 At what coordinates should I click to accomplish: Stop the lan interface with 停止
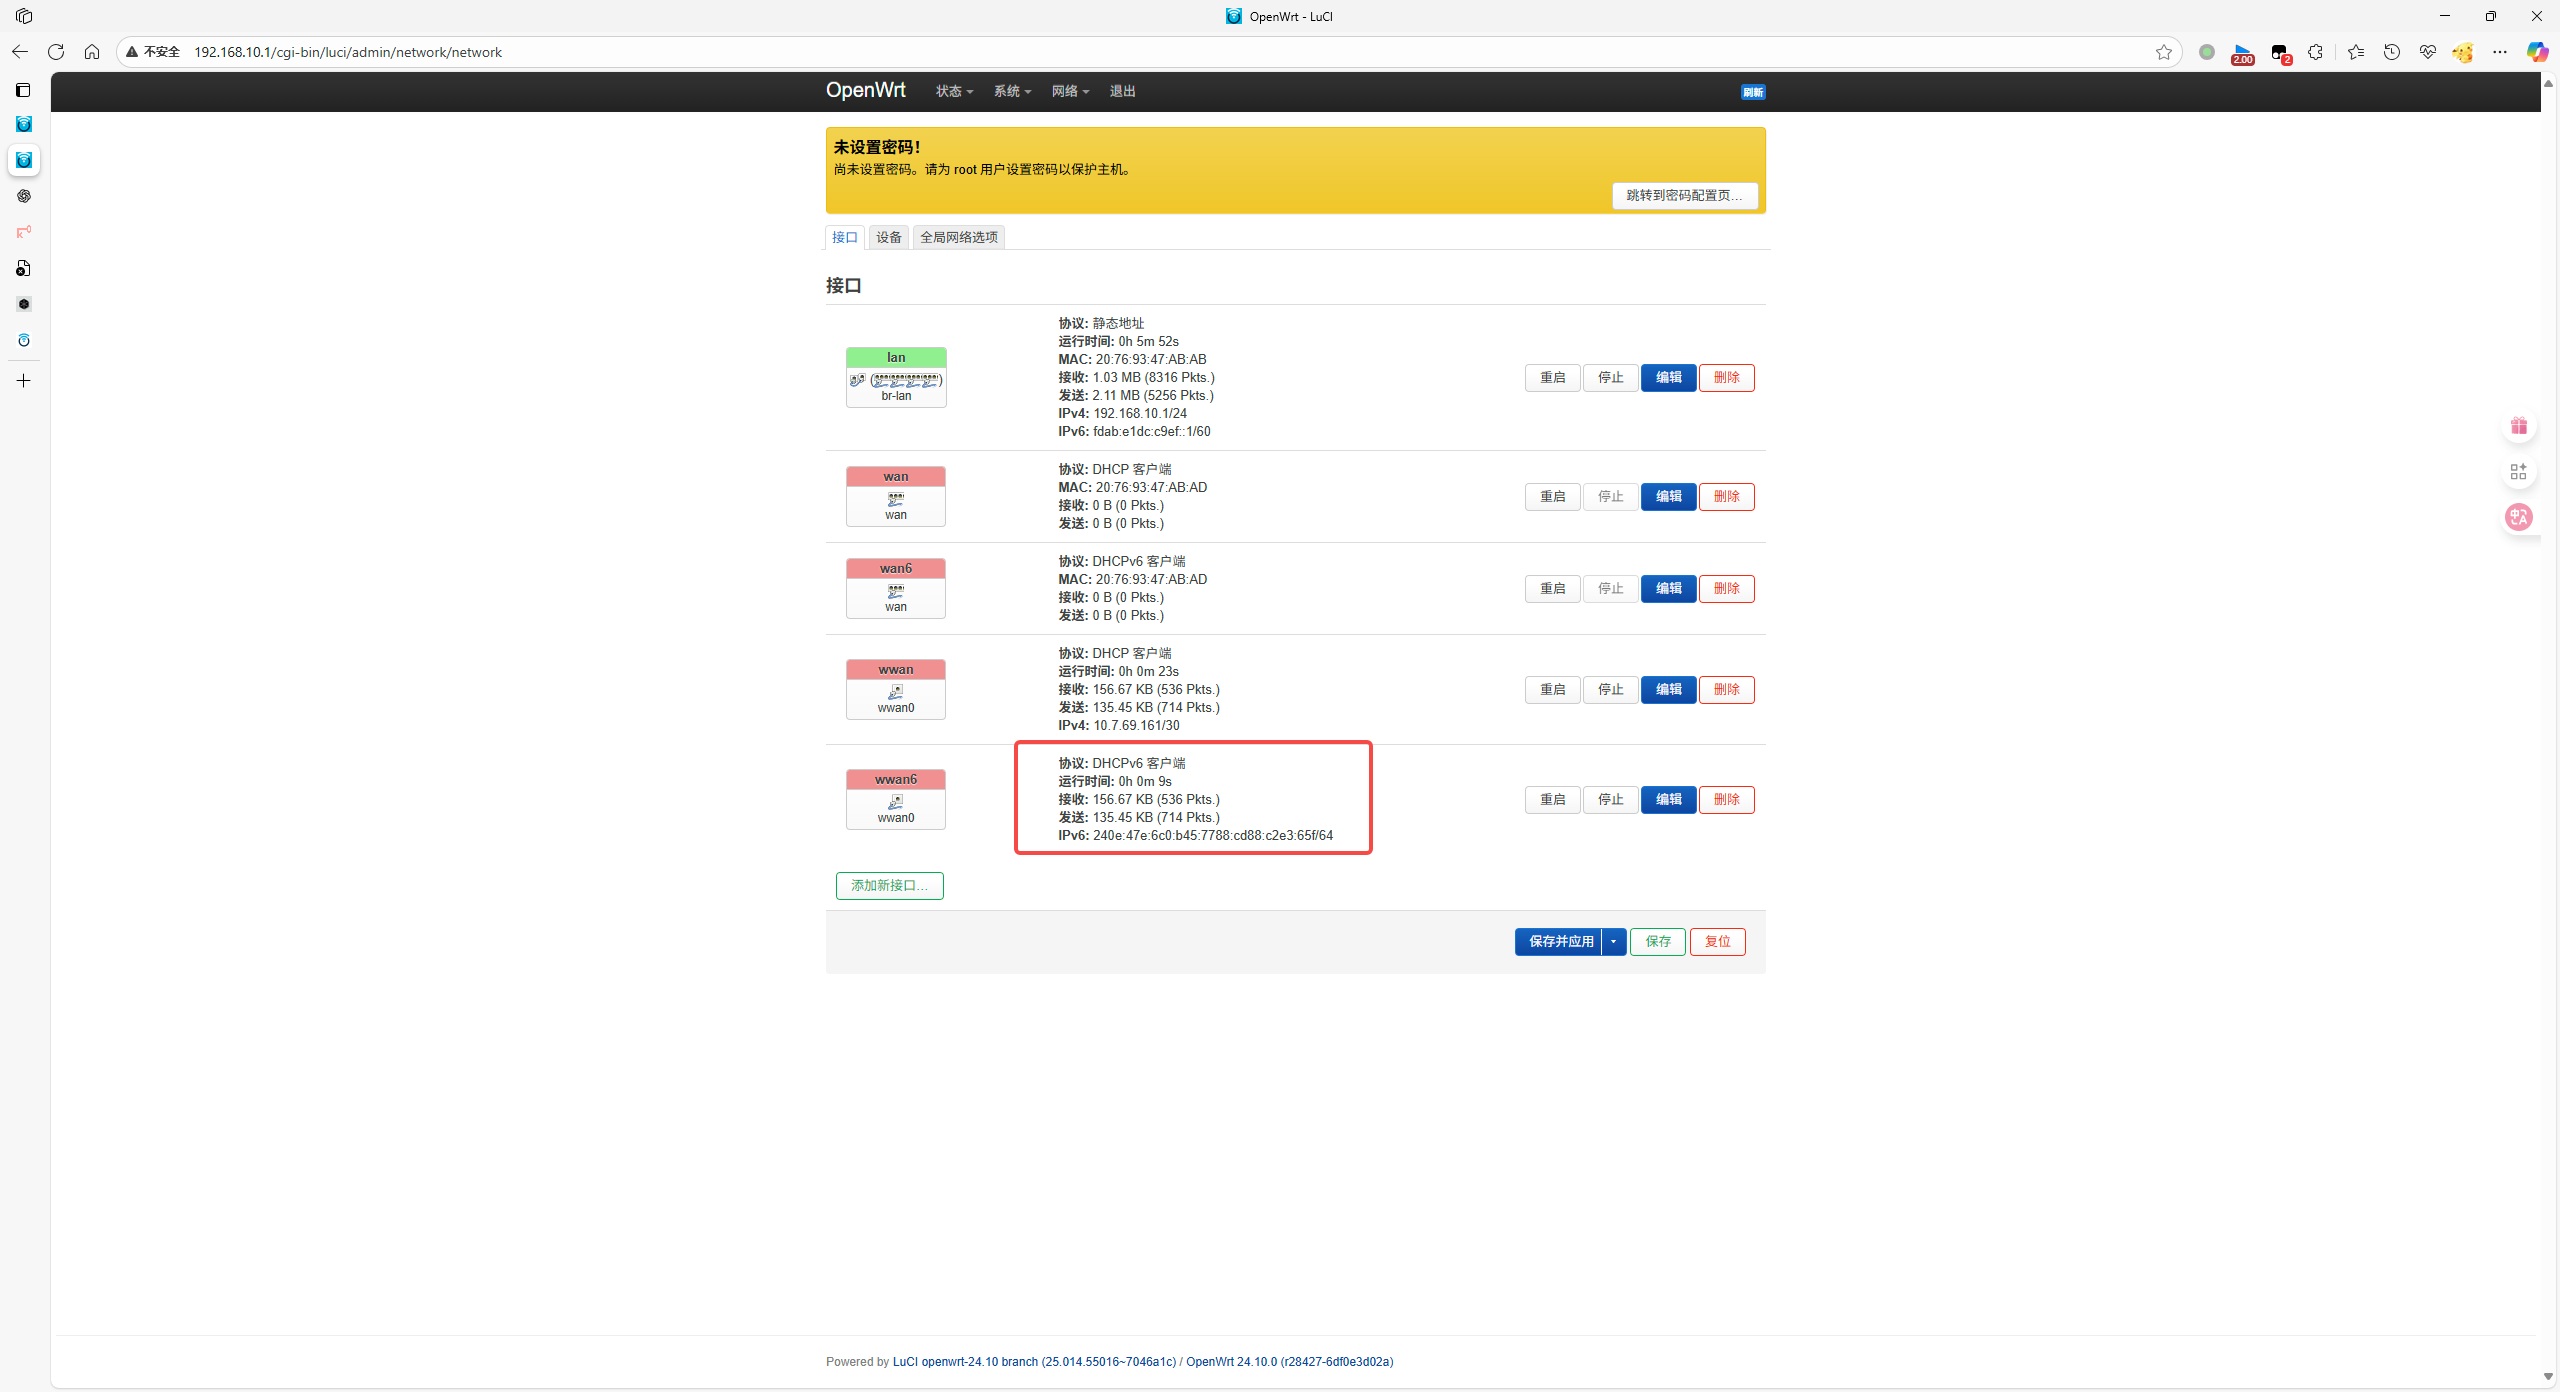coord(1611,377)
